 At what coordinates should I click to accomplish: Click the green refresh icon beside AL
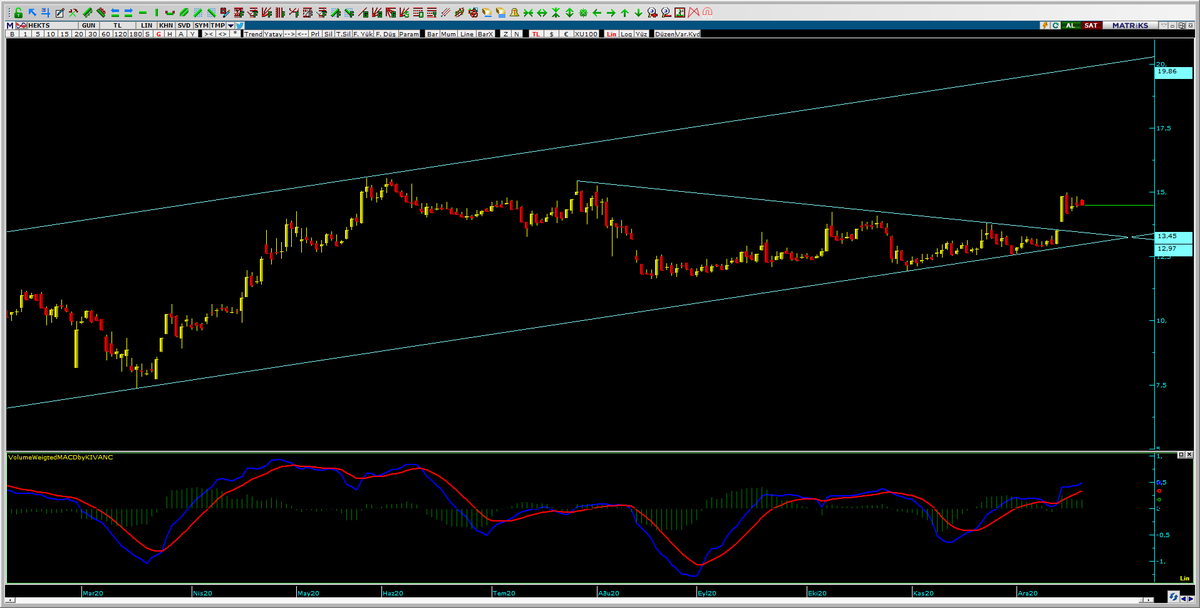[1056, 25]
